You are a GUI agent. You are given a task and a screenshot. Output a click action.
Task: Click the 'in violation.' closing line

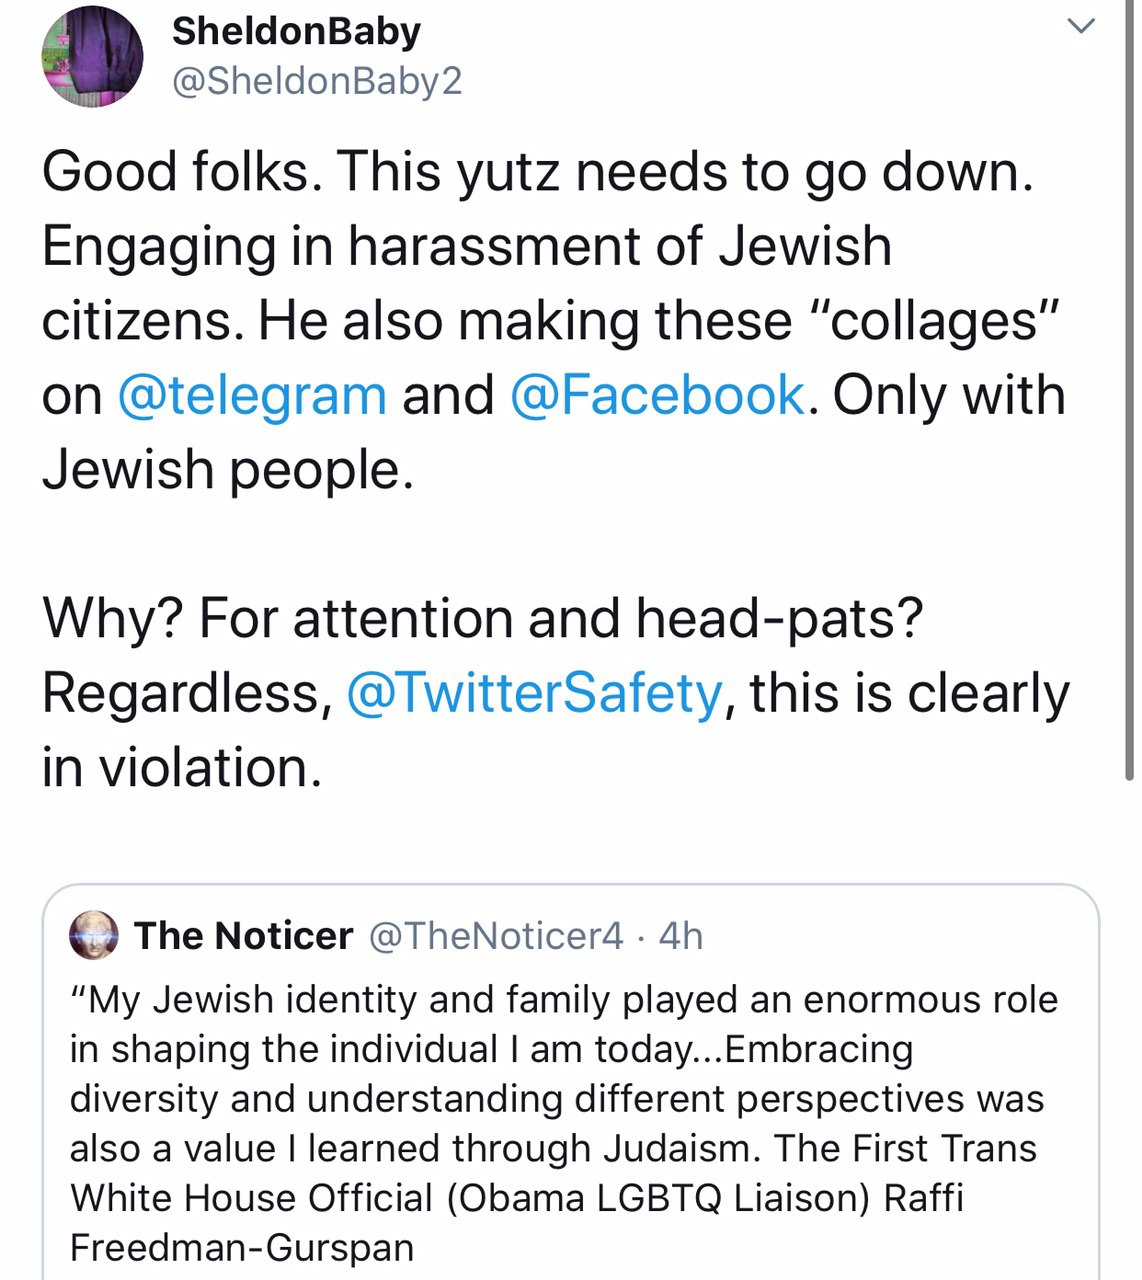182,768
